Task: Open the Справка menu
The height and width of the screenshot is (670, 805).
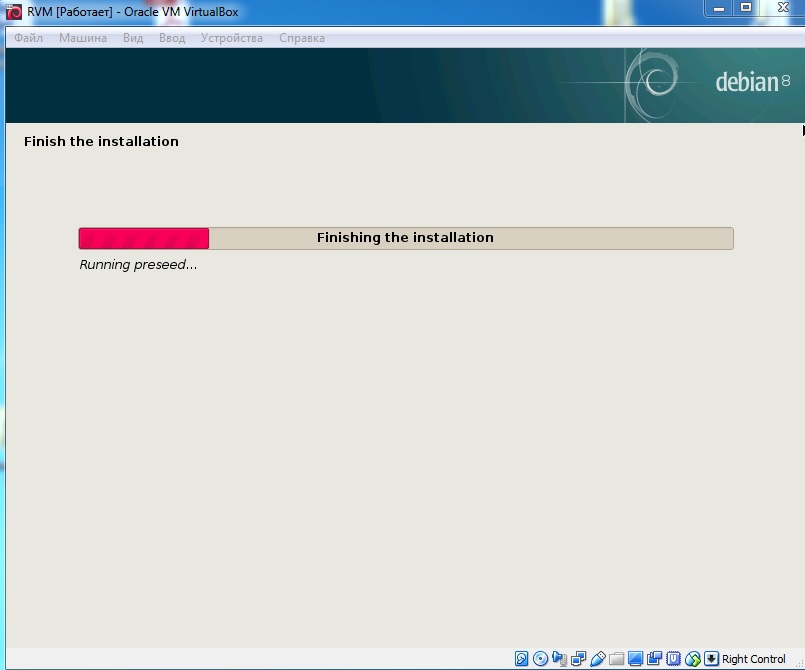Action: point(301,38)
